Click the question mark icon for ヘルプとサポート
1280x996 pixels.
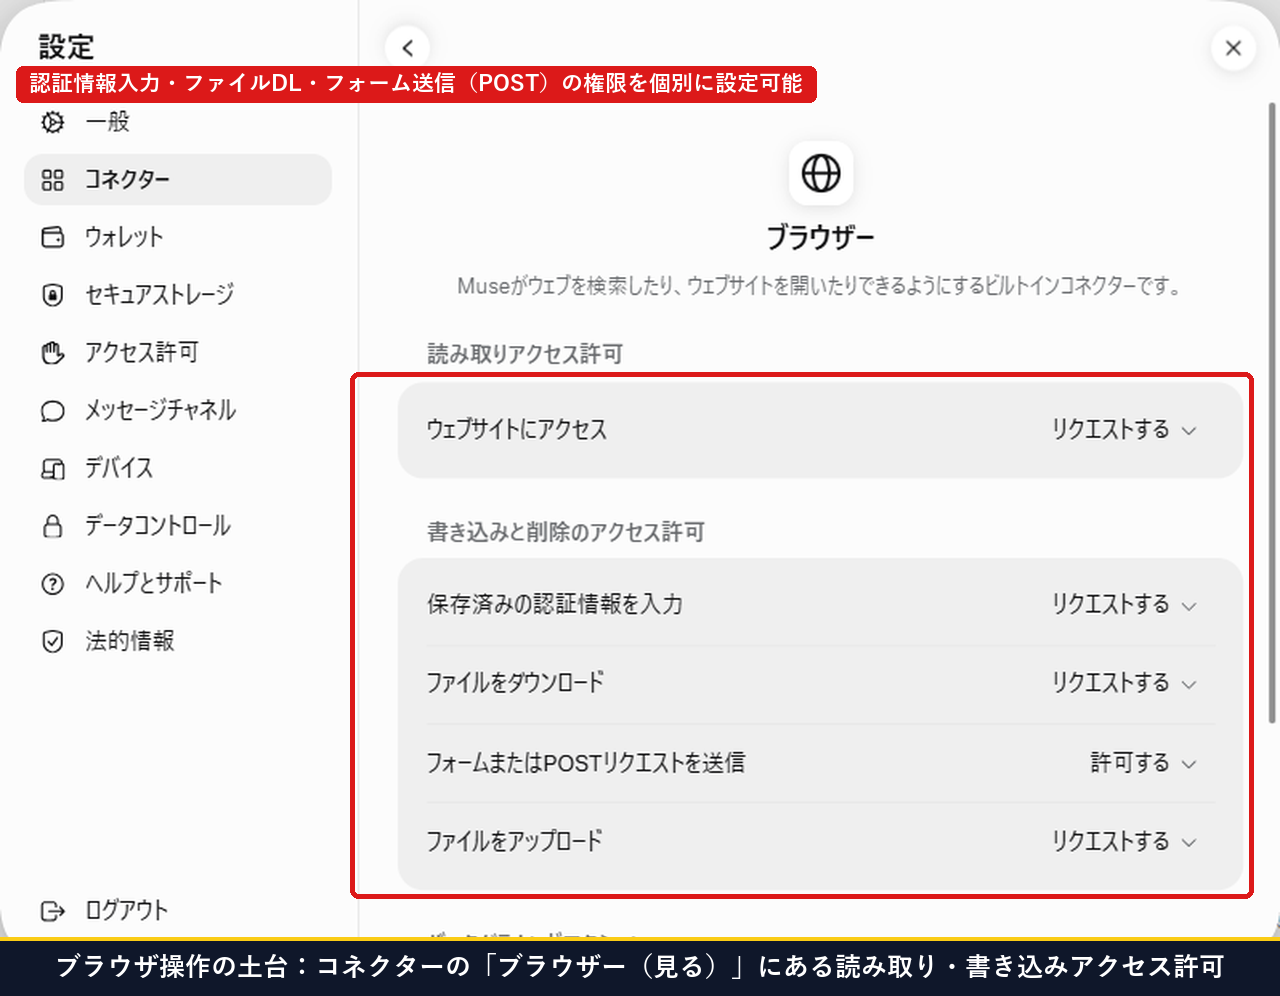tap(53, 584)
